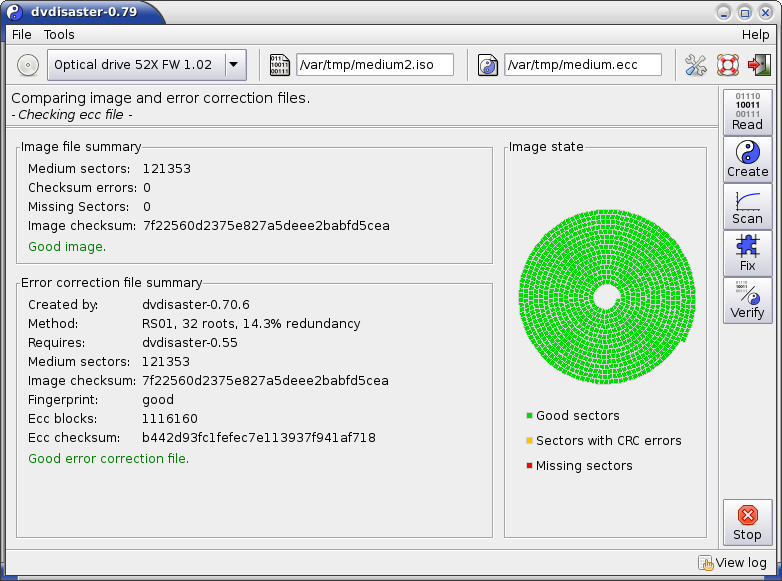The height and width of the screenshot is (581, 782).
Task: Open the Tools menu
Action: 59,35
